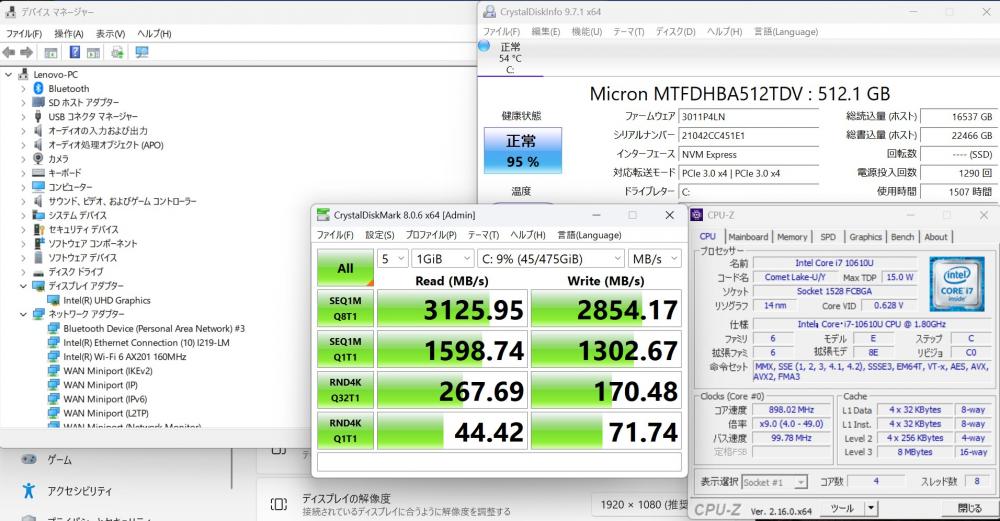Open the CPU-Z ツール dropdown arrow
The width and height of the screenshot is (1000, 521).
click(x=871, y=508)
